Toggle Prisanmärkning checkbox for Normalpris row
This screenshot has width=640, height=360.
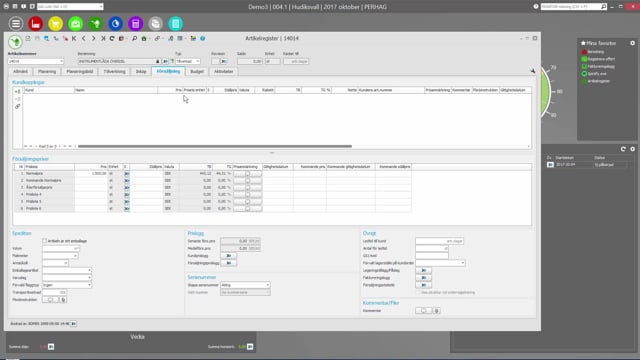click(x=247, y=173)
